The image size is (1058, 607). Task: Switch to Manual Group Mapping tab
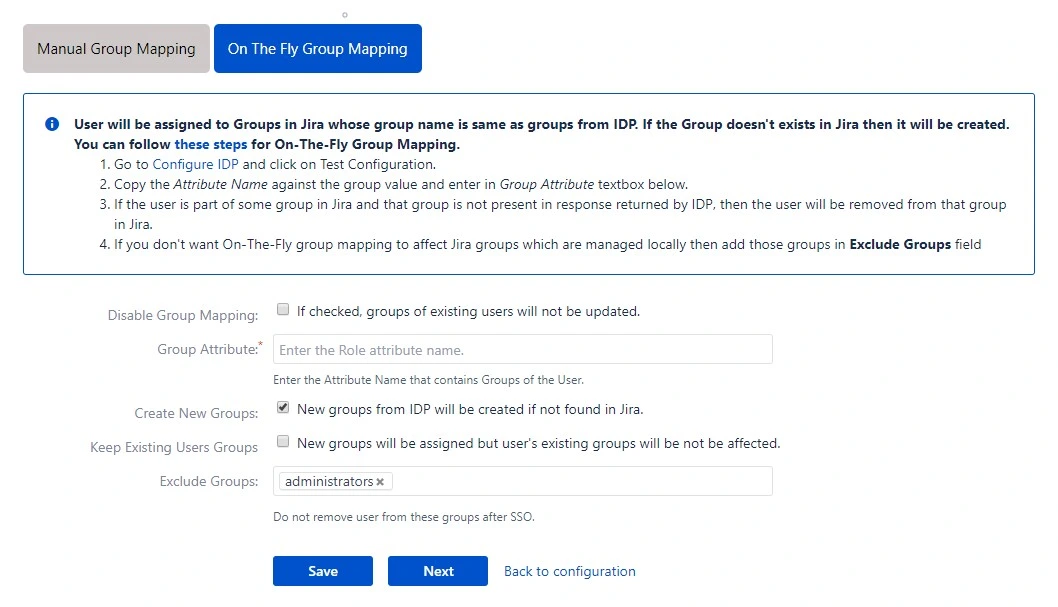point(116,49)
